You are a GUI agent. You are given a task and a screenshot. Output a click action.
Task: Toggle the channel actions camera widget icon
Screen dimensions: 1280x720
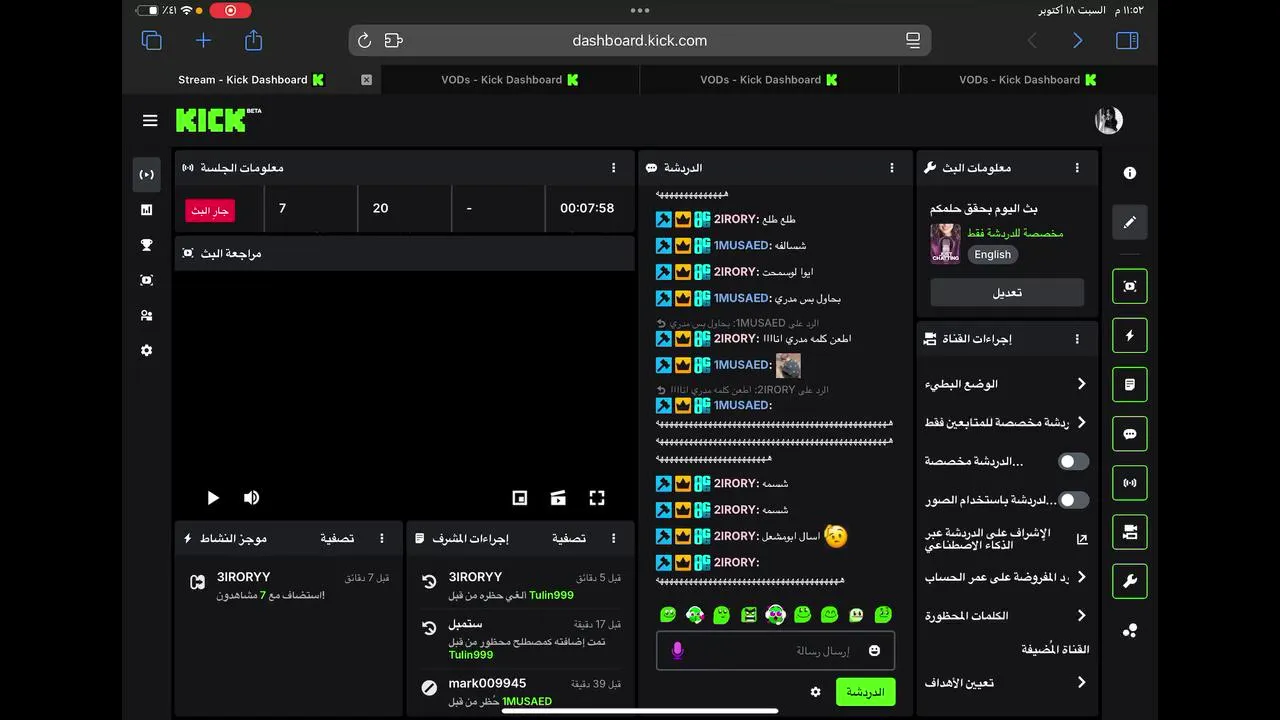pyautogui.click(x=1129, y=532)
